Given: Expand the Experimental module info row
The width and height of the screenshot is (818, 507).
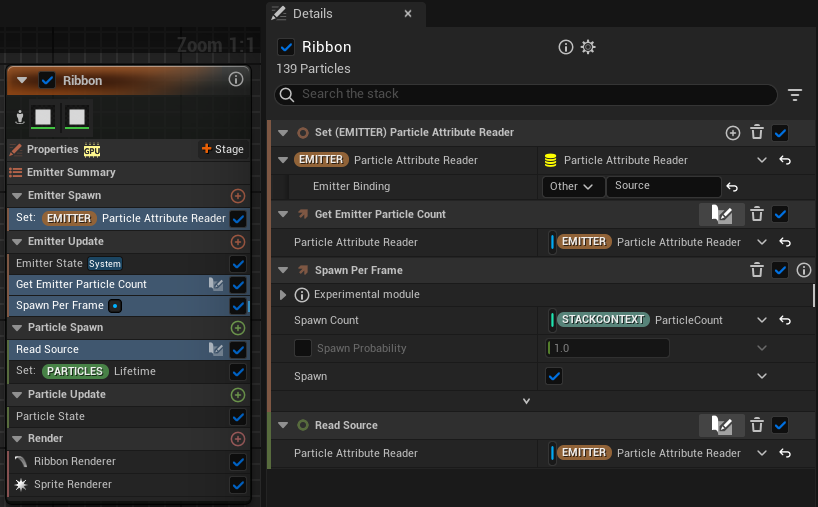Looking at the screenshot, I should click(283, 295).
